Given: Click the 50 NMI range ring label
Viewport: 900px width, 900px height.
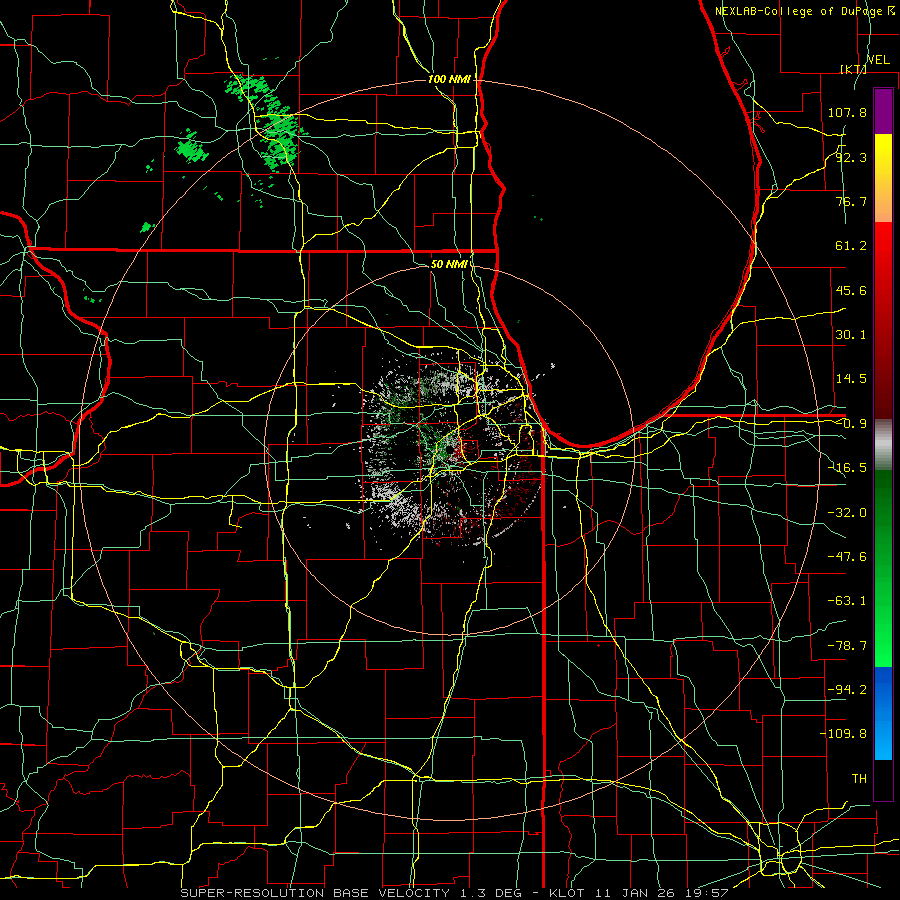Looking at the screenshot, I should [449, 264].
